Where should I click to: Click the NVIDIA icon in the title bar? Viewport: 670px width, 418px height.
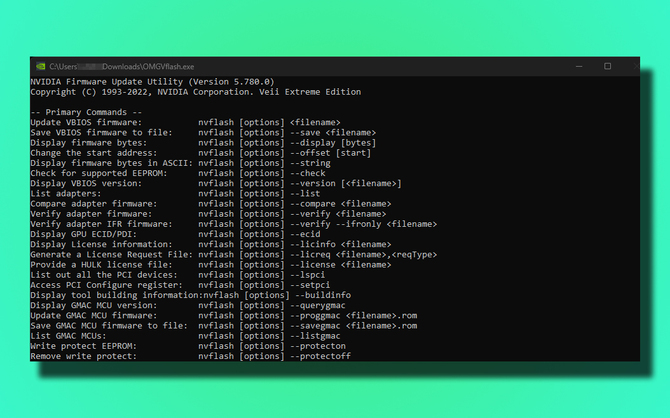[x=41, y=66]
